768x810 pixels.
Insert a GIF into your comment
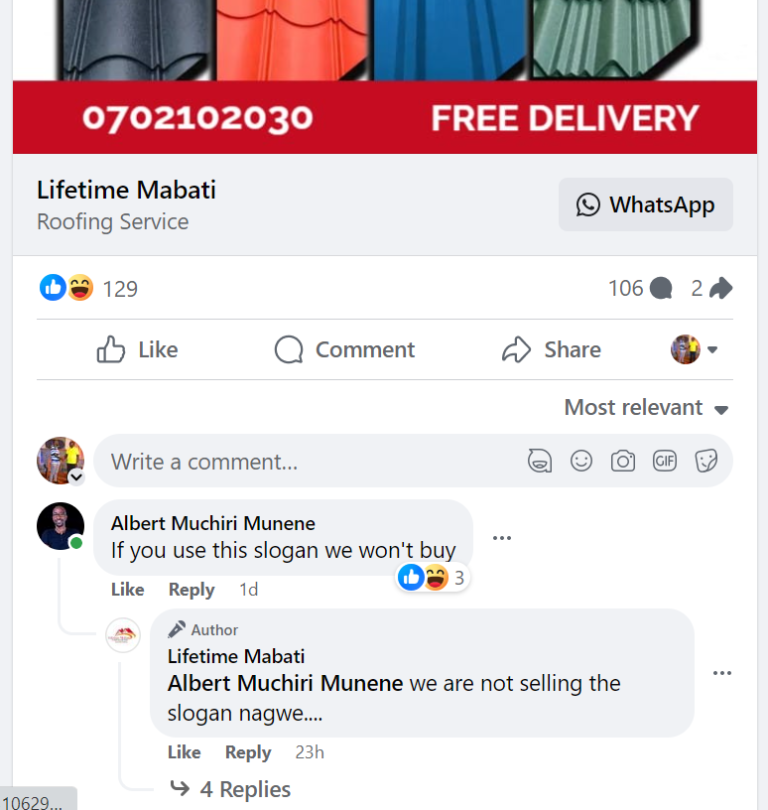pyautogui.click(x=664, y=461)
